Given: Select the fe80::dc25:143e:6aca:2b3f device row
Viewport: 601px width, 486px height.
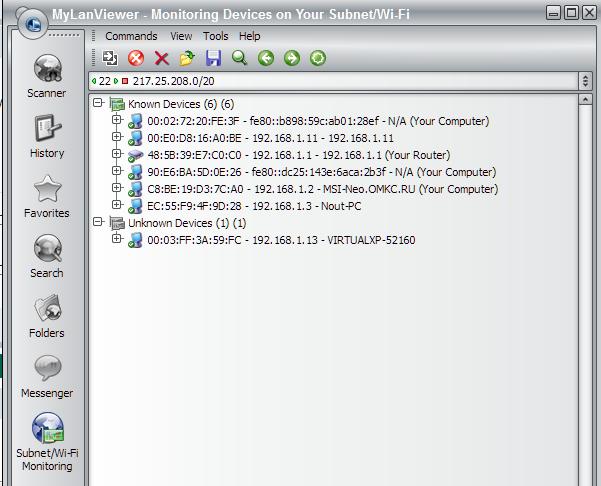Looking at the screenshot, I should coord(322,172).
